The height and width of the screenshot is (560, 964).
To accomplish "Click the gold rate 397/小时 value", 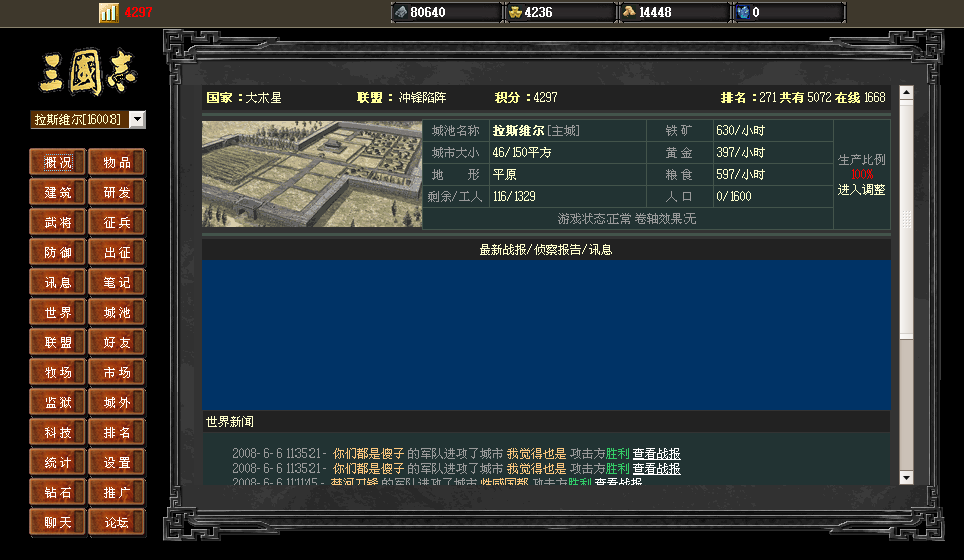I will [740, 152].
